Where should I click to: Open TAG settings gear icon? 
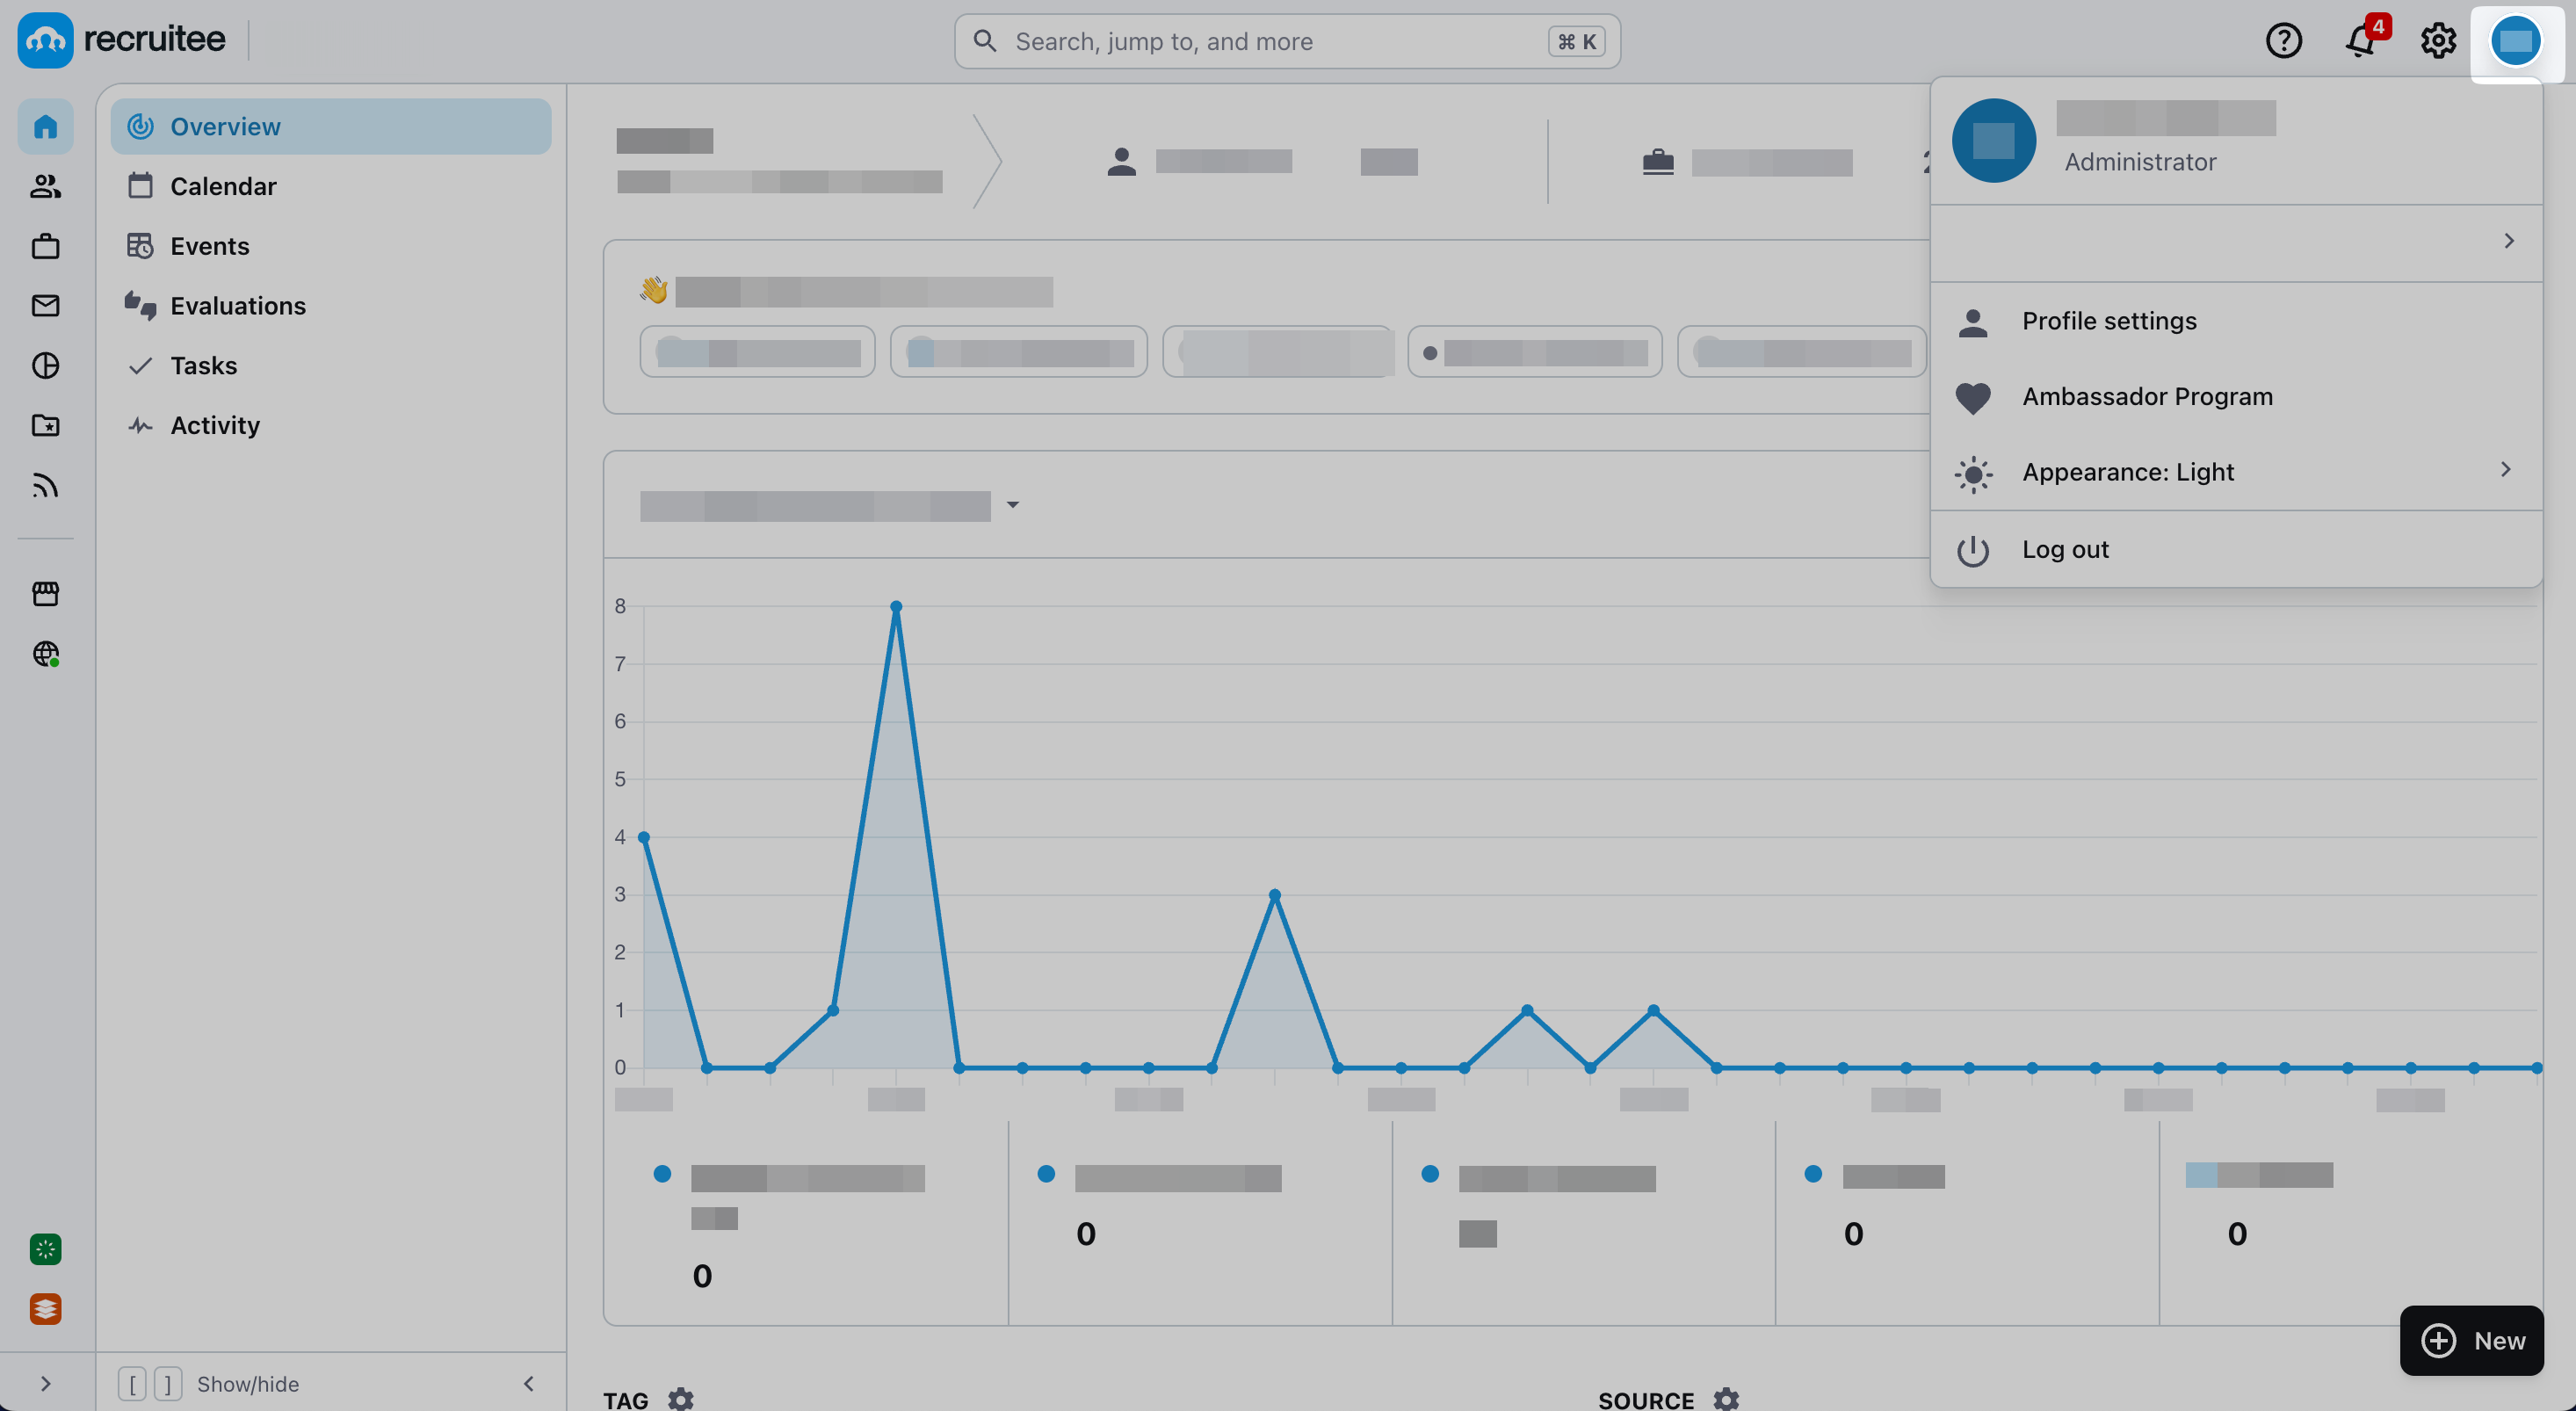(681, 1399)
